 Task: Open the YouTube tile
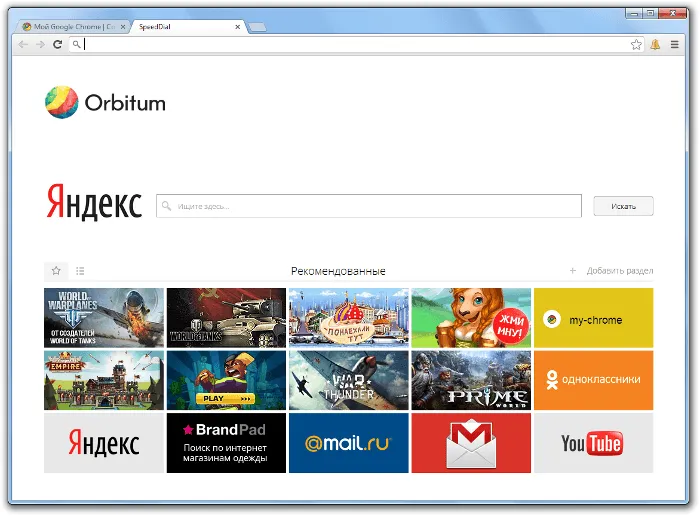[593, 443]
